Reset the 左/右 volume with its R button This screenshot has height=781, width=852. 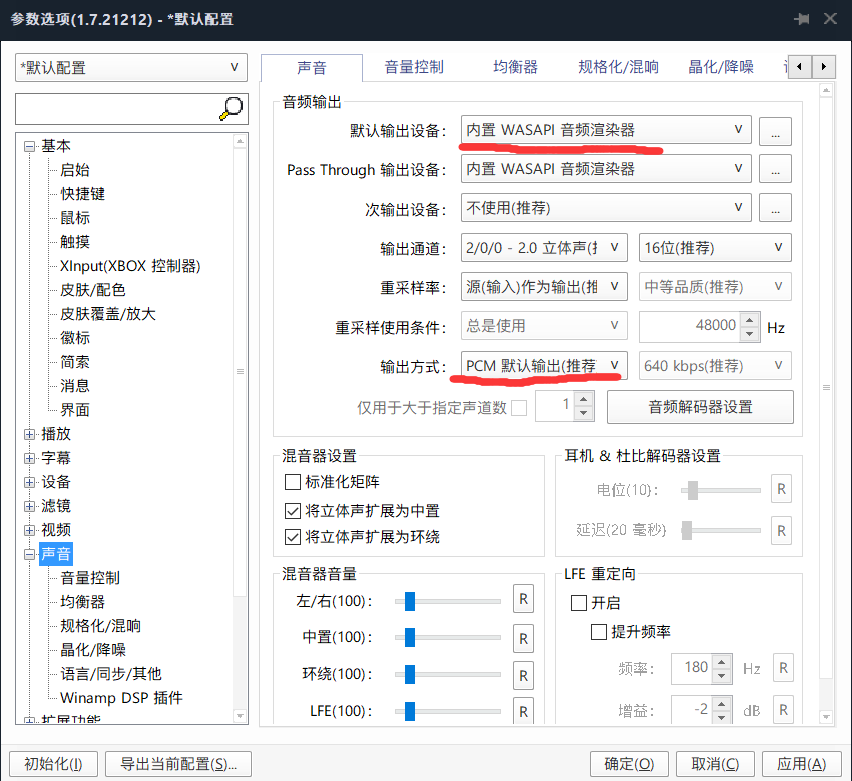coord(523,599)
